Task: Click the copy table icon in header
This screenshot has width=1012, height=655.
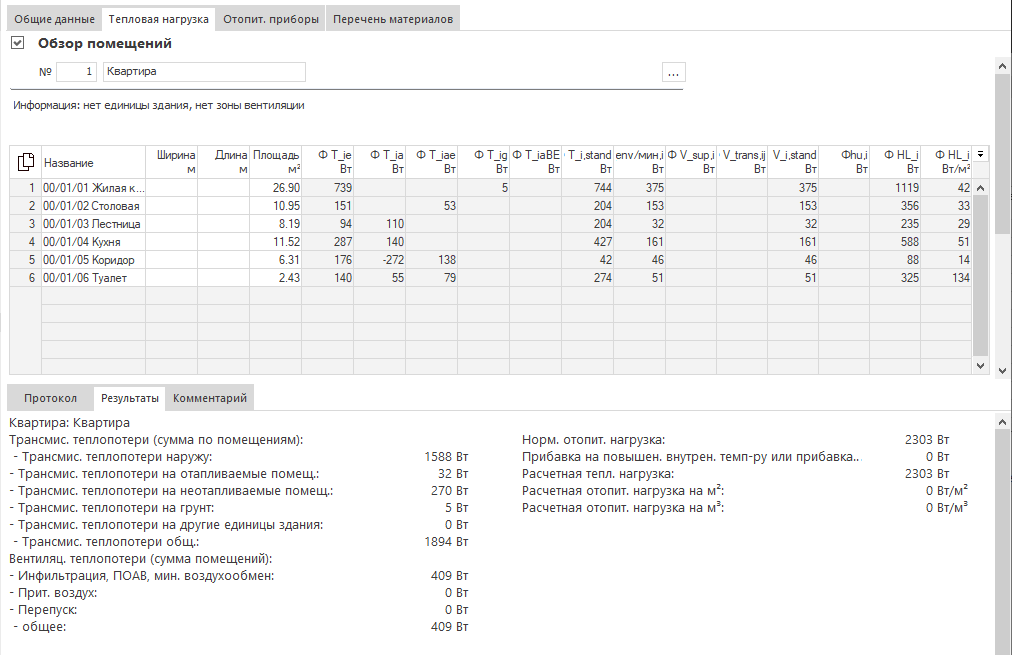Action: (x=25, y=162)
